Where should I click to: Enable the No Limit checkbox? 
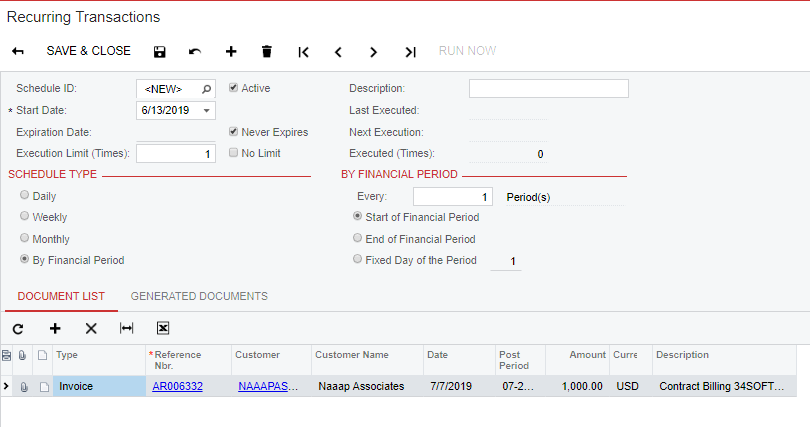(x=233, y=153)
